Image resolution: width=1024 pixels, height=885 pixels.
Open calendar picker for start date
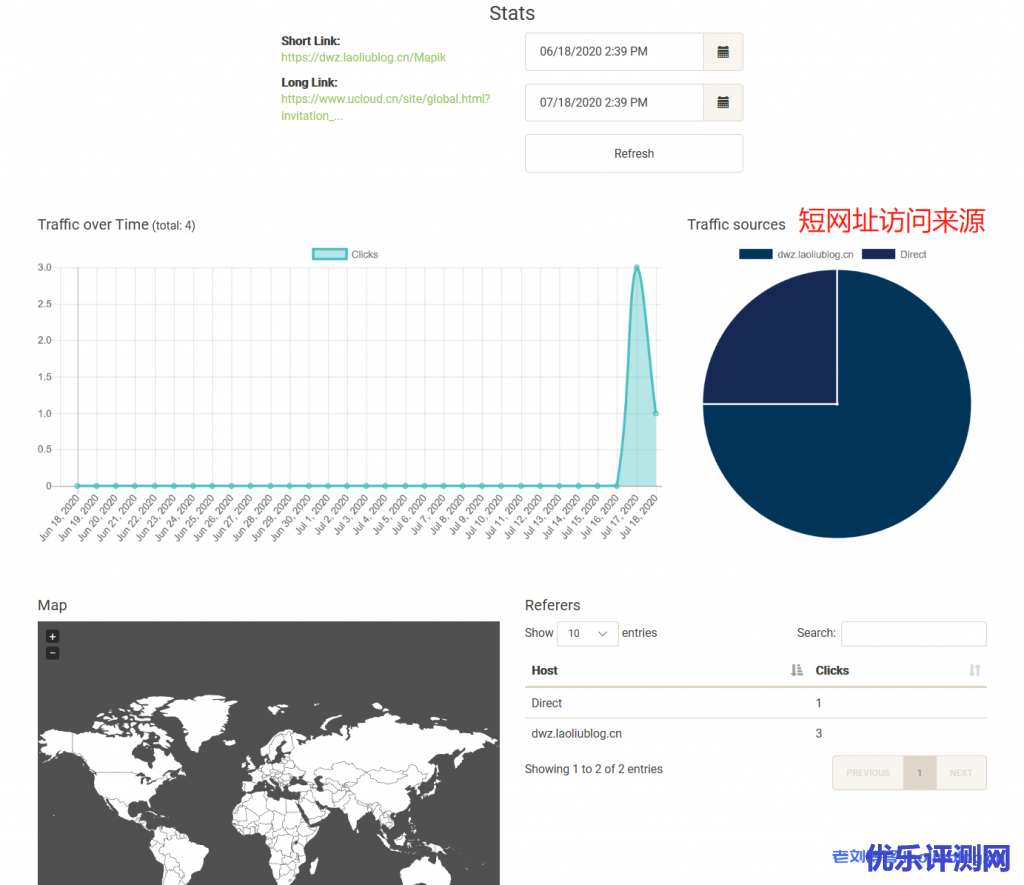tap(723, 52)
